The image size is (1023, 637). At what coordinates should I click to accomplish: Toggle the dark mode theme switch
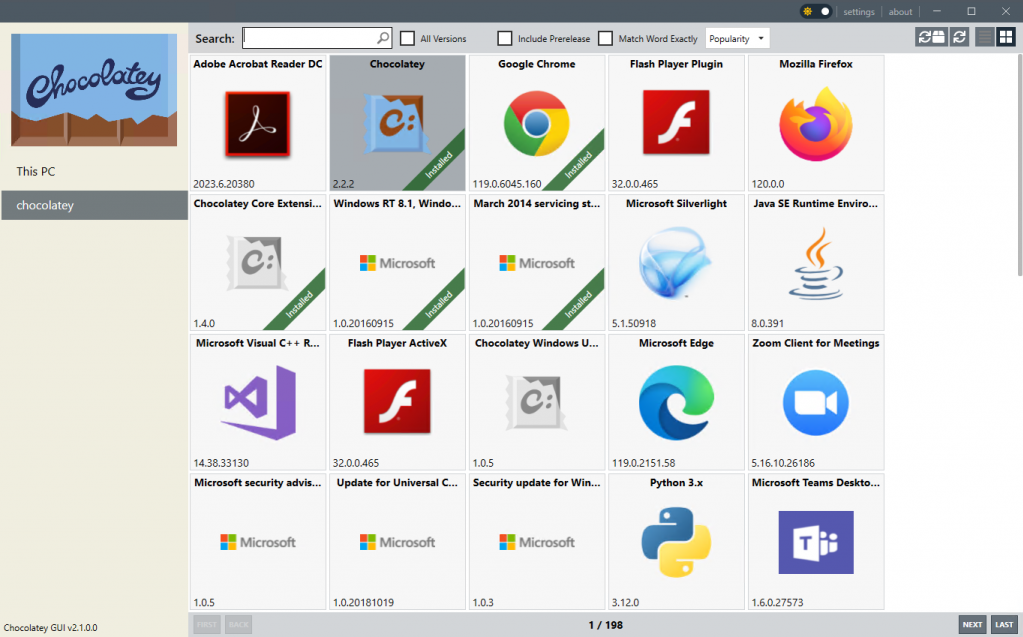[816, 12]
